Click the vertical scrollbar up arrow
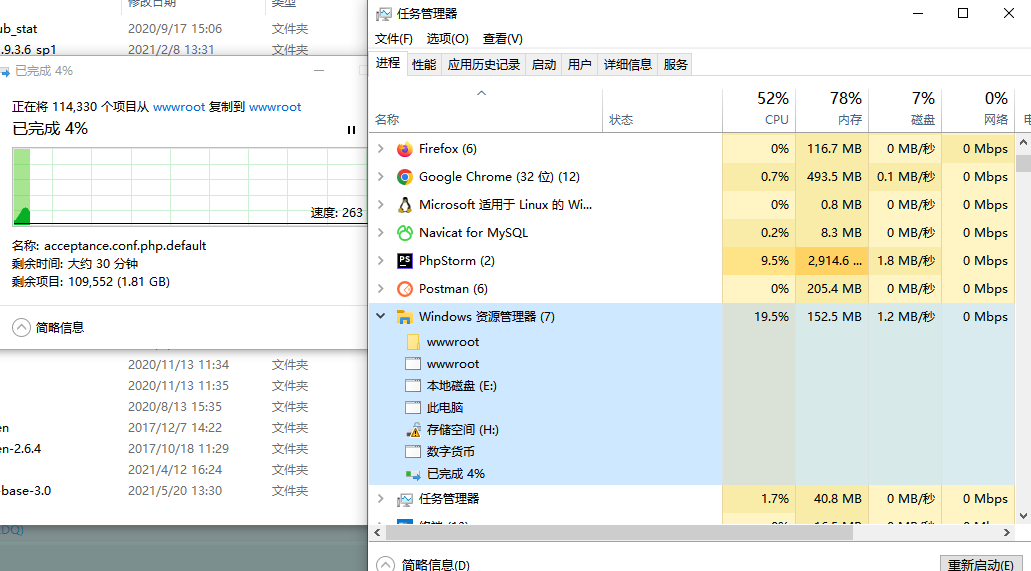1031x571 pixels. (x=1023, y=142)
